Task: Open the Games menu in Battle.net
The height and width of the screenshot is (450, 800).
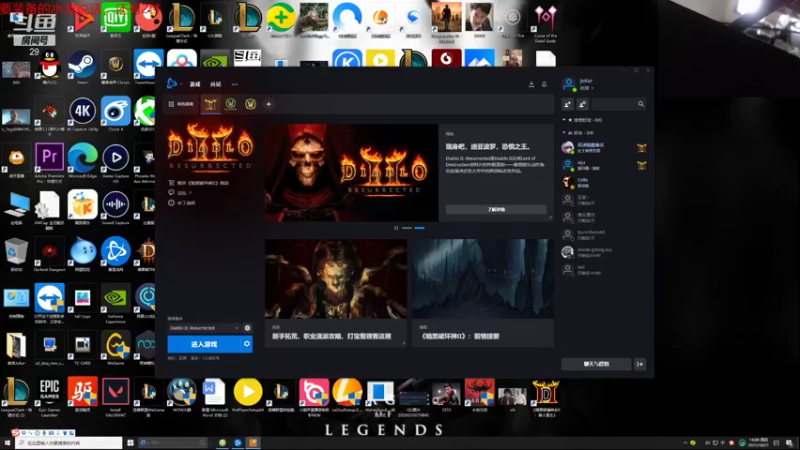Action: coord(195,84)
